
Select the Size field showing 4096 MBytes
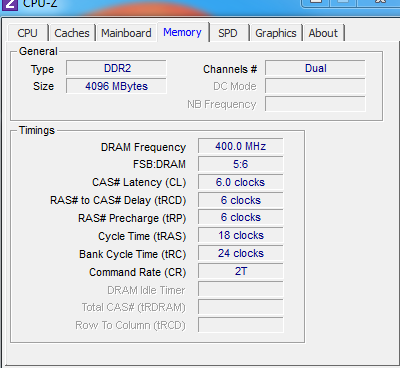(116, 86)
